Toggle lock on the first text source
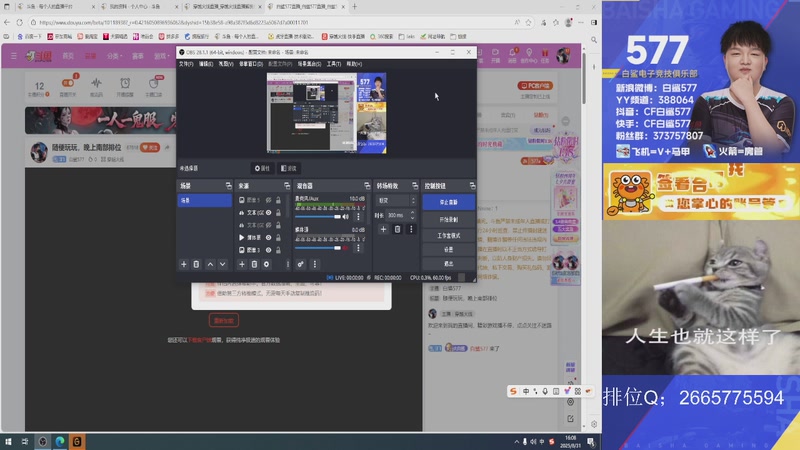The height and width of the screenshot is (450, 800). tap(278, 212)
